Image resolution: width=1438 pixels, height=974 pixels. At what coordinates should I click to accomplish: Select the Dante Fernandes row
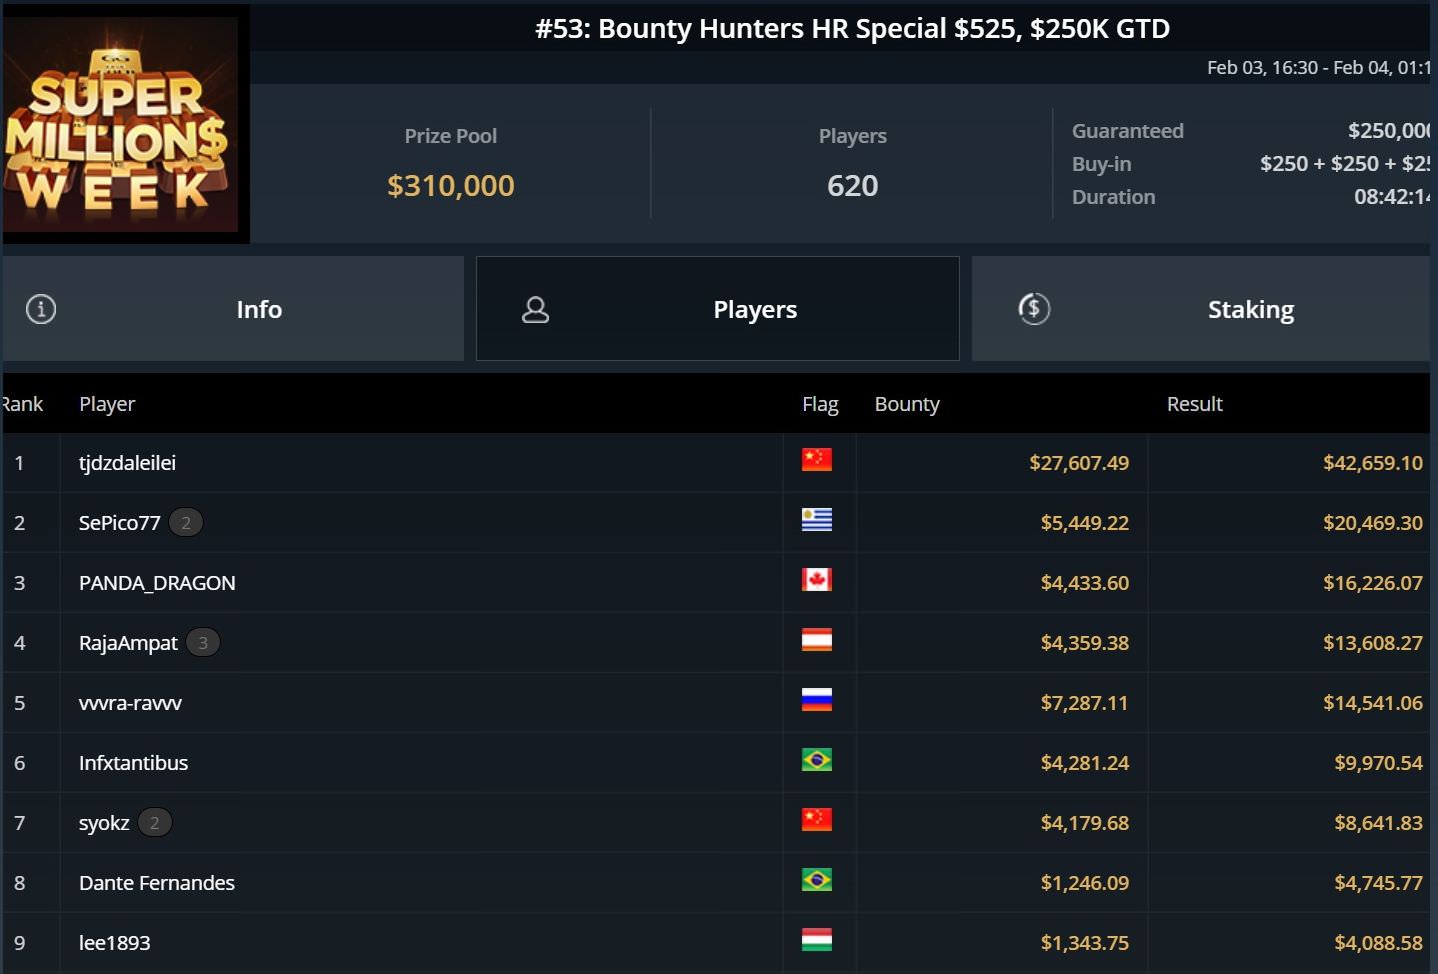pyautogui.click(x=157, y=883)
